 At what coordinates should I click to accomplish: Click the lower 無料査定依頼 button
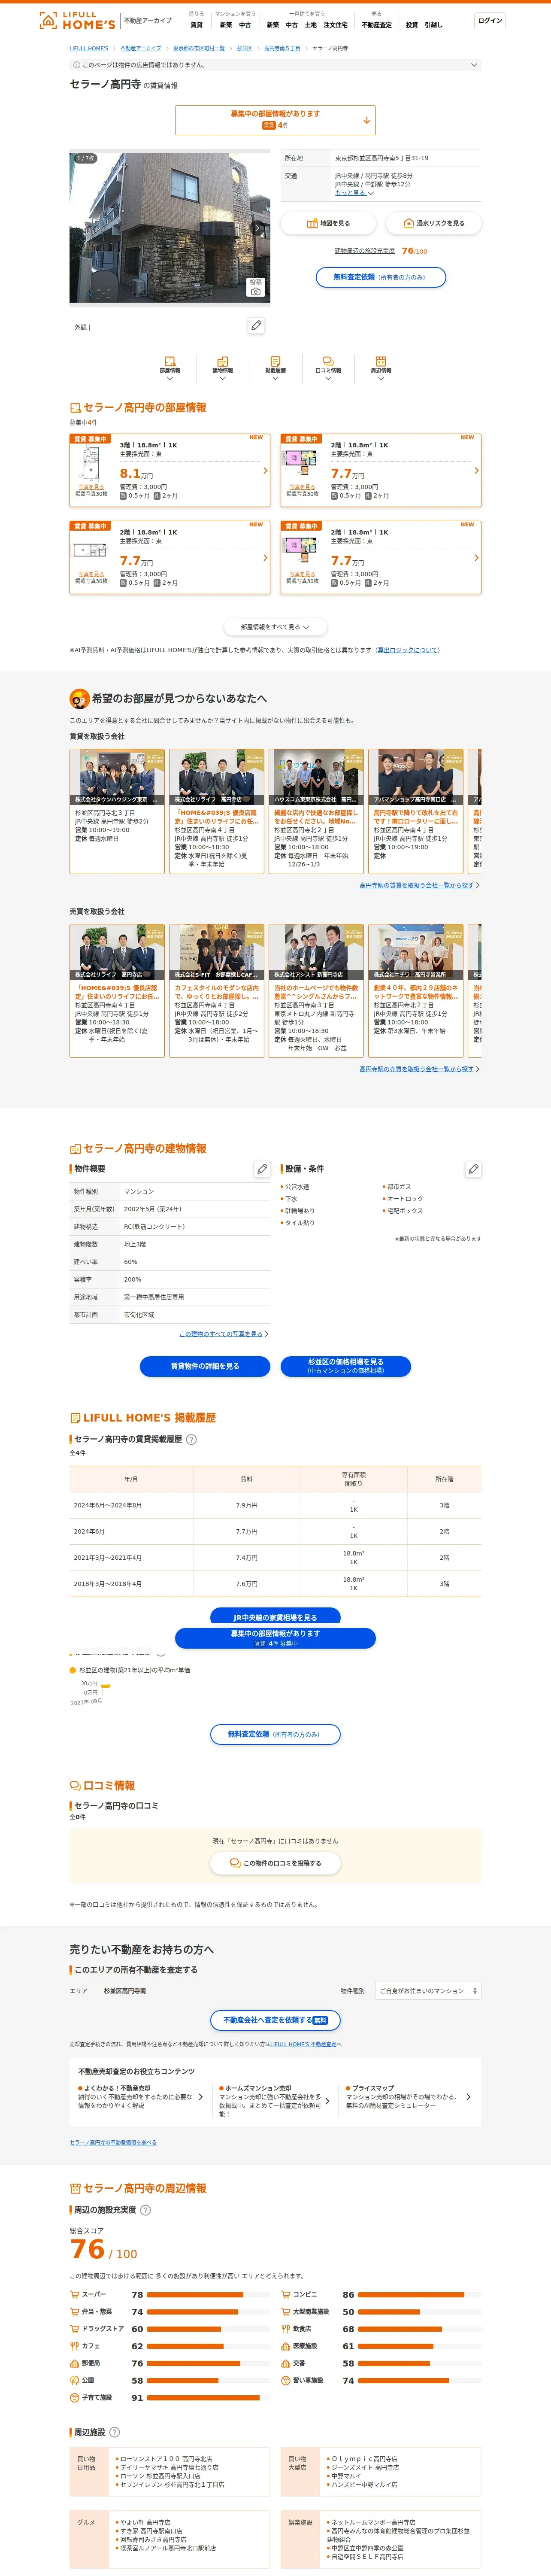pyautogui.click(x=275, y=1734)
